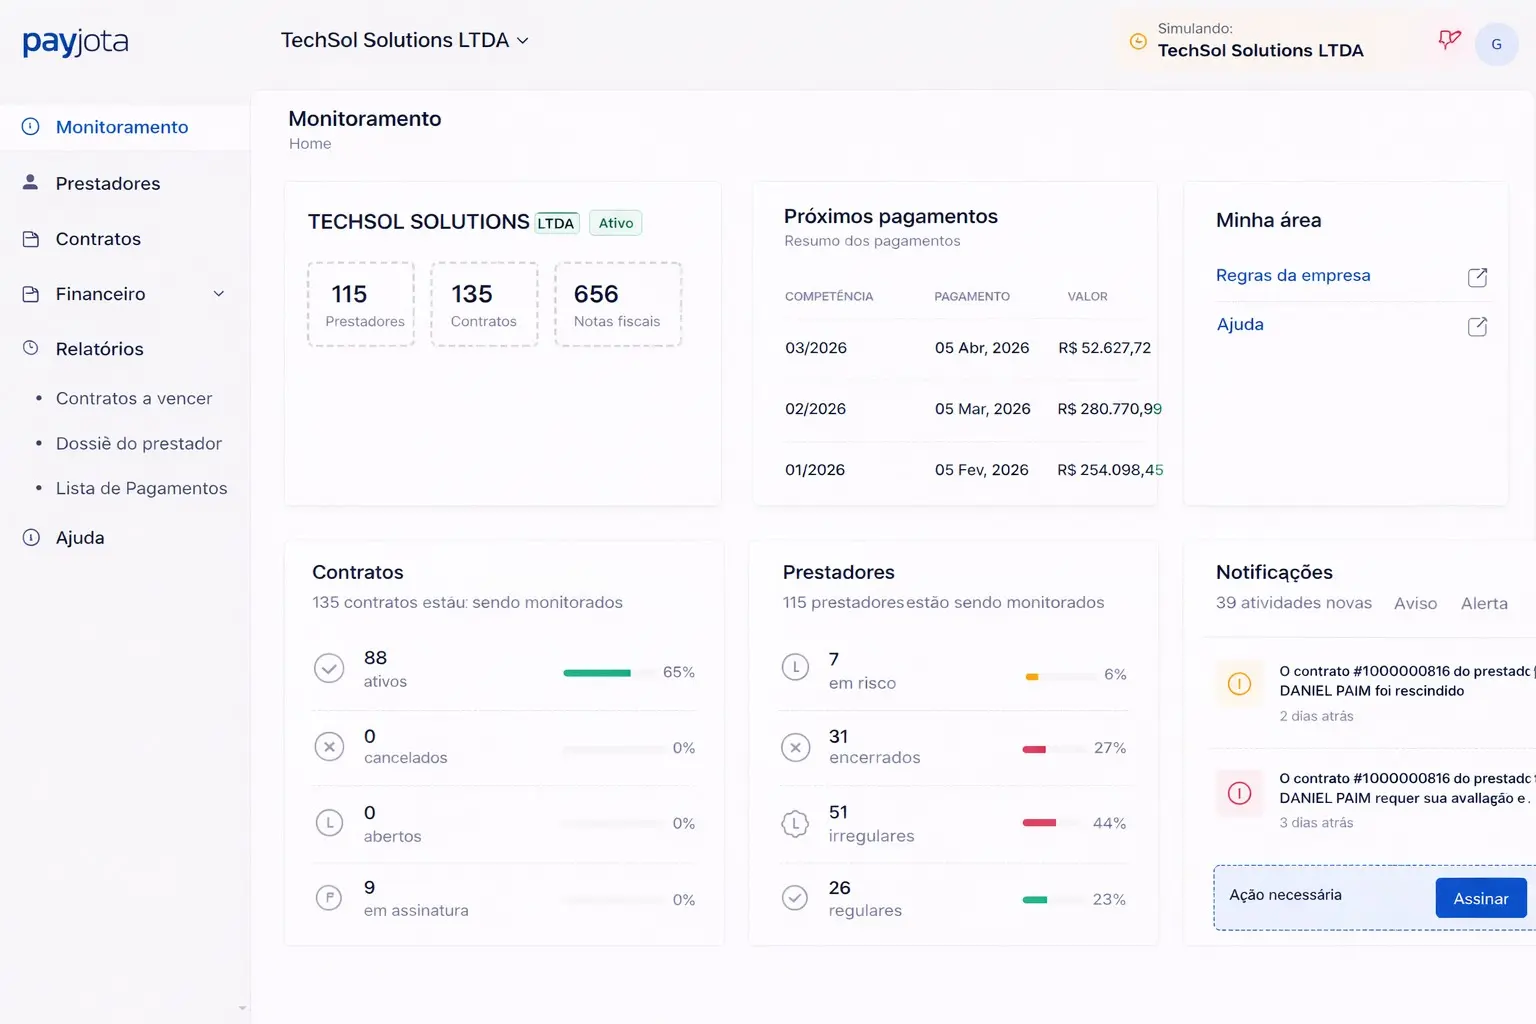Open Dossiê do prestador report
1536x1024 pixels.
(x=139, y=443)
